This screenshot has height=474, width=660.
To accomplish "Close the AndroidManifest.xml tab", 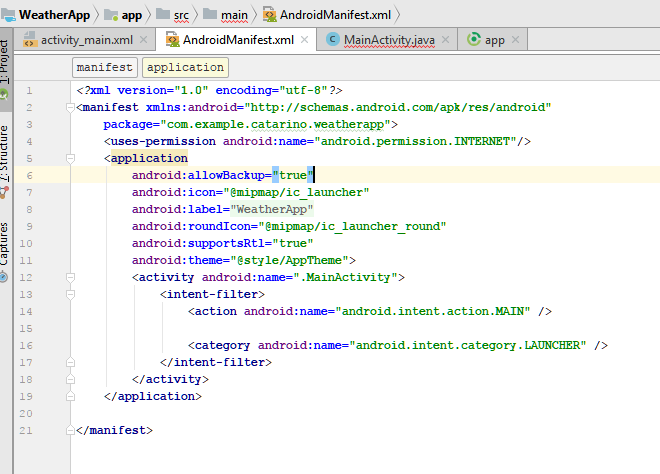I will (305, 40).
